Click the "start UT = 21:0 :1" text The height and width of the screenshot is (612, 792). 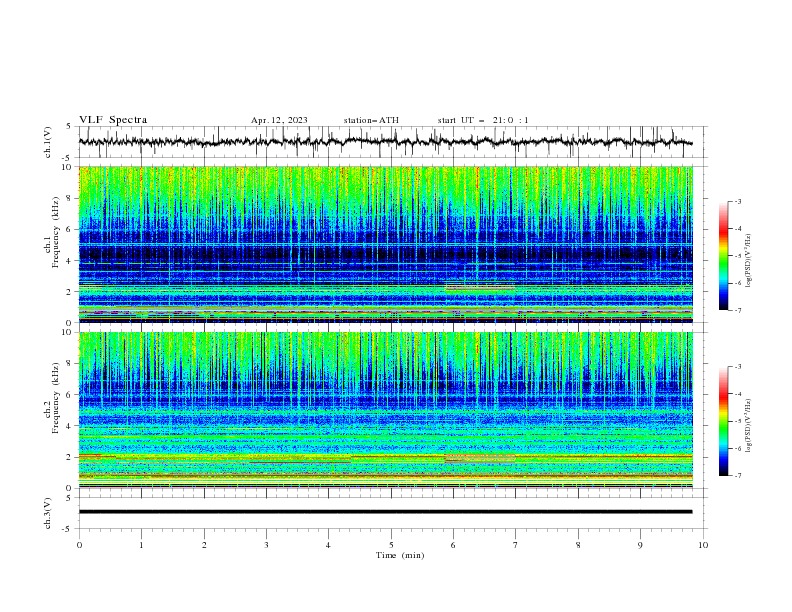click(x=483, y=120)
